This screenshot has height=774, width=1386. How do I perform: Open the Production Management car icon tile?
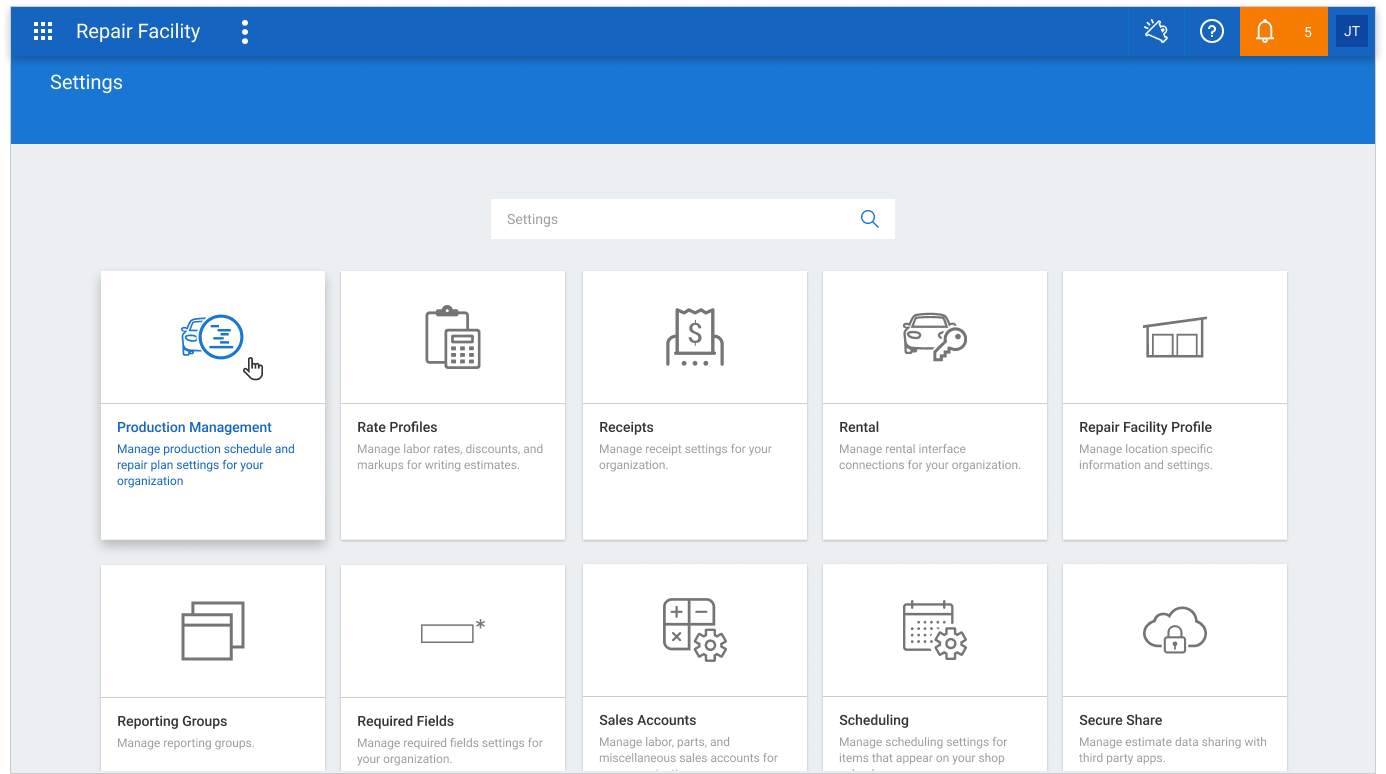[212, 338]
